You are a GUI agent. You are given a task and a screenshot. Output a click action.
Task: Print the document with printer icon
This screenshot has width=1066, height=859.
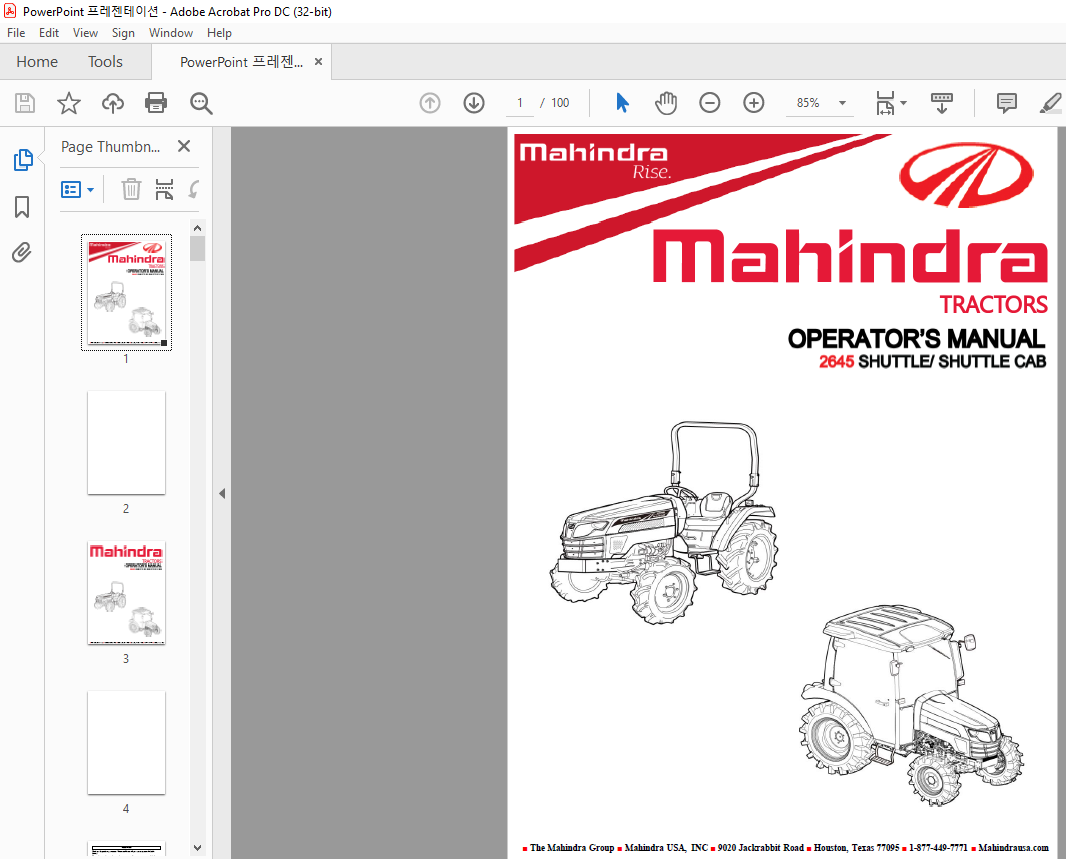tap(156, 103)
